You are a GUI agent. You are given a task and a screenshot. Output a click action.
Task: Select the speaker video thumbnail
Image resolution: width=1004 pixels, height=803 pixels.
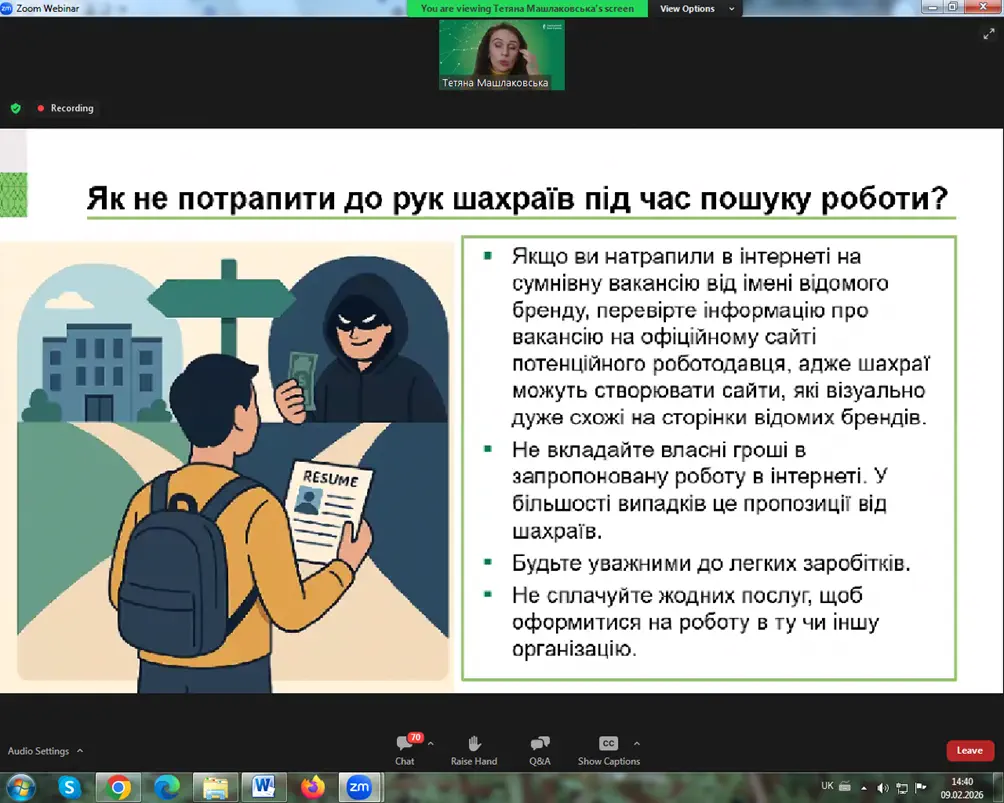pyautogui.click(x=501, y=55)
